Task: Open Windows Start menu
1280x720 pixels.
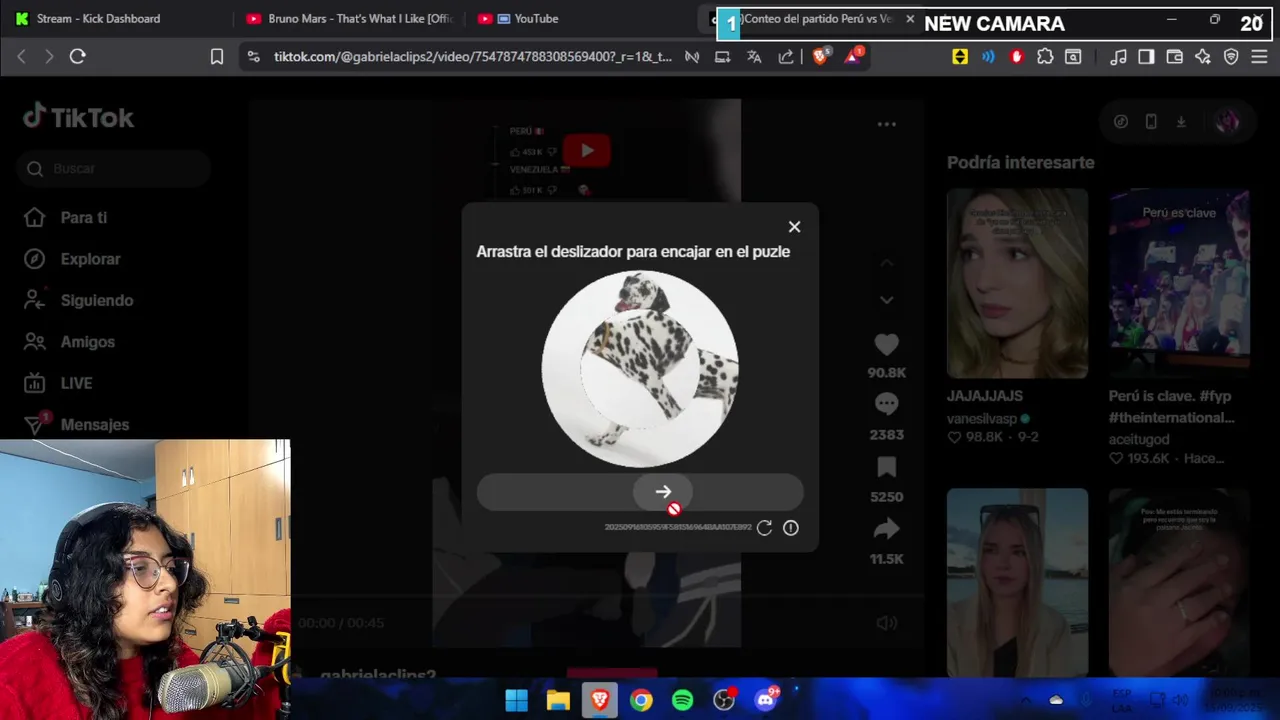Action: 517,701
